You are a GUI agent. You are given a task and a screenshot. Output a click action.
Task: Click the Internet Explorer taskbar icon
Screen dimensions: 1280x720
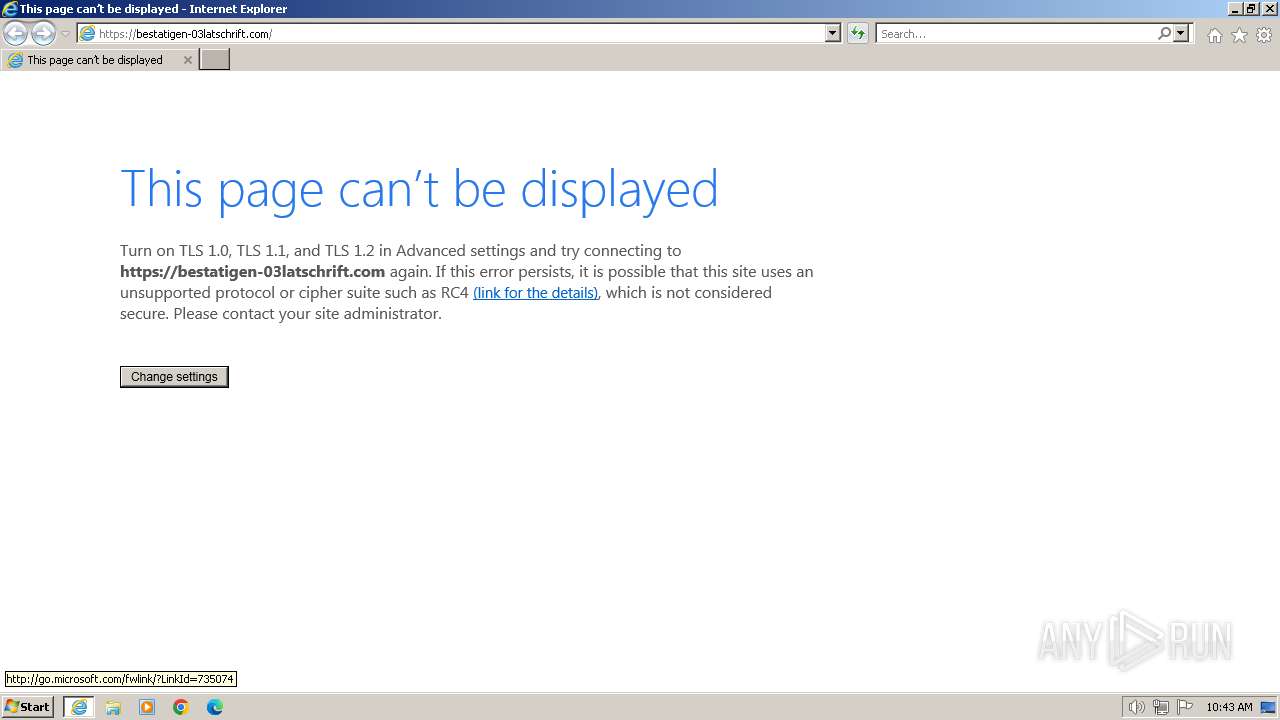coord(79,707)
